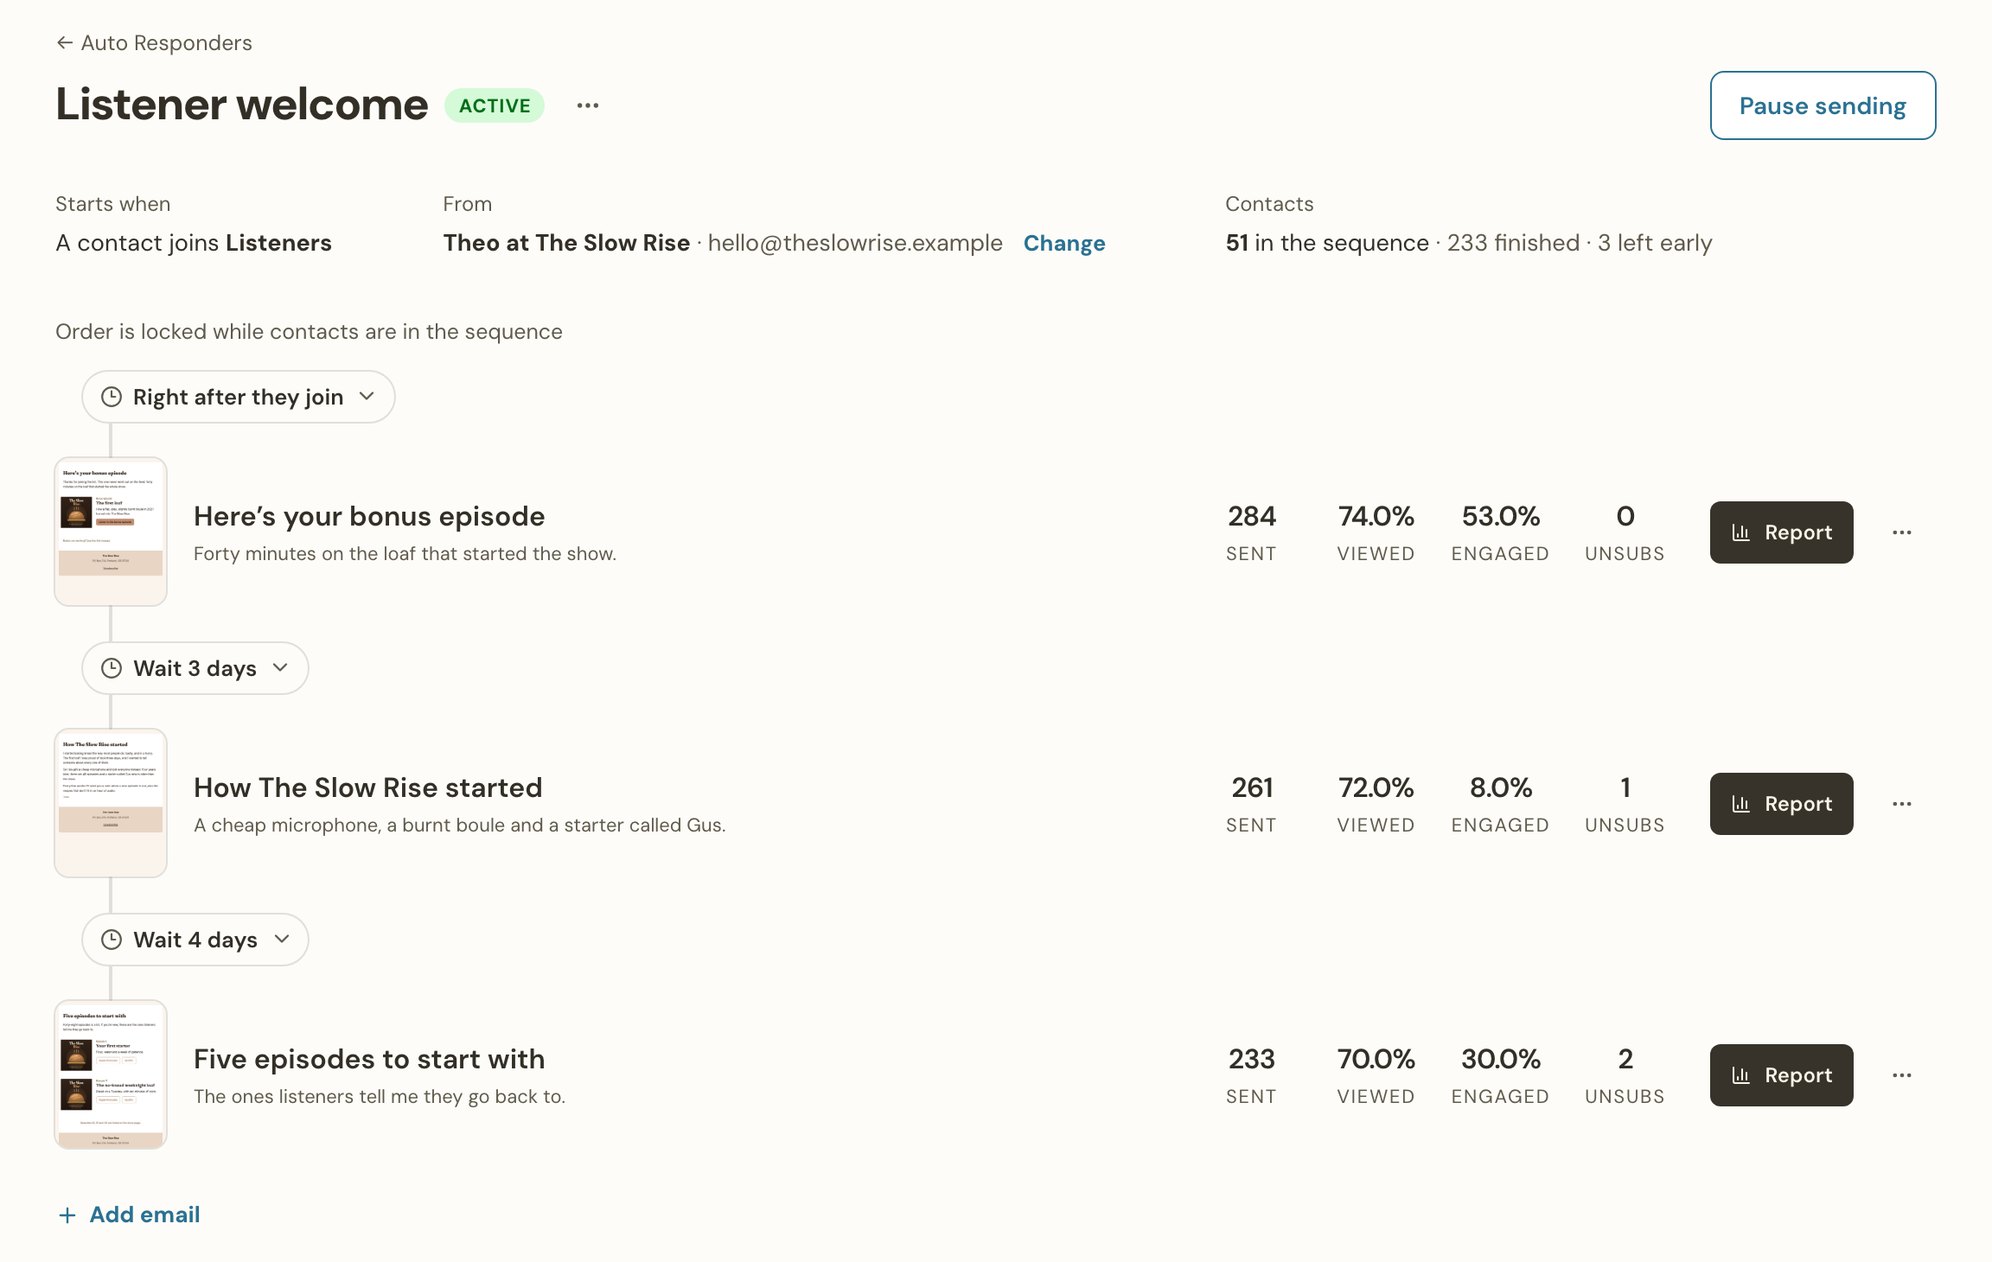Expand the Wait 3 days delay dropdown
Image resolution: width=1992 pixels, height=1262 pixels.
tap(195, 668)
